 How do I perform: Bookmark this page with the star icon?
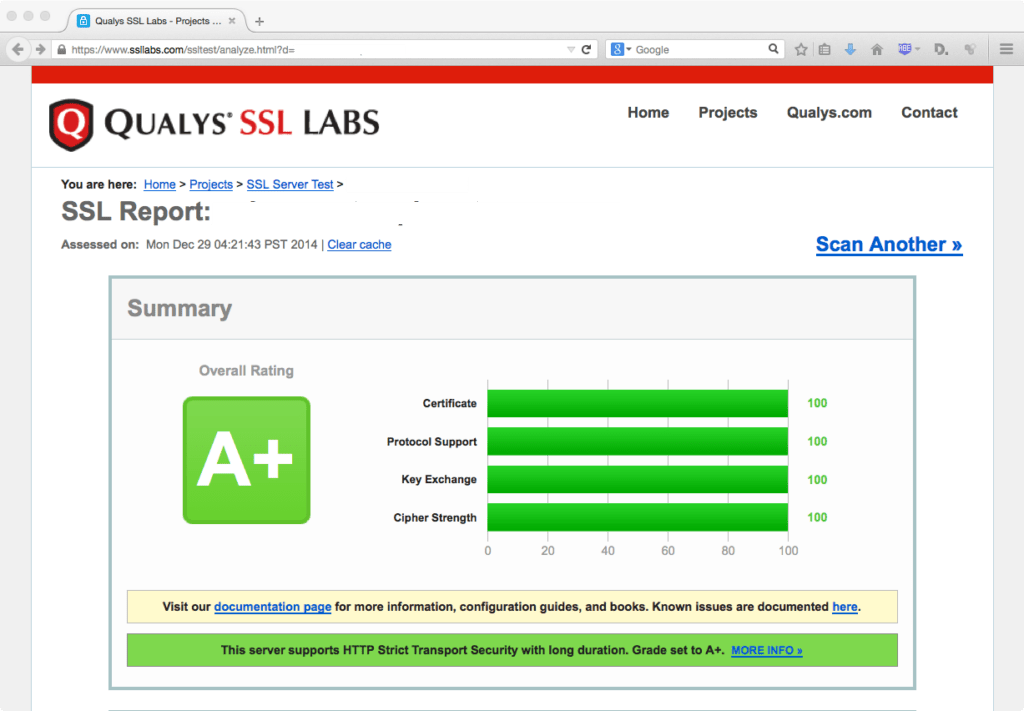[x=801, y=49]
